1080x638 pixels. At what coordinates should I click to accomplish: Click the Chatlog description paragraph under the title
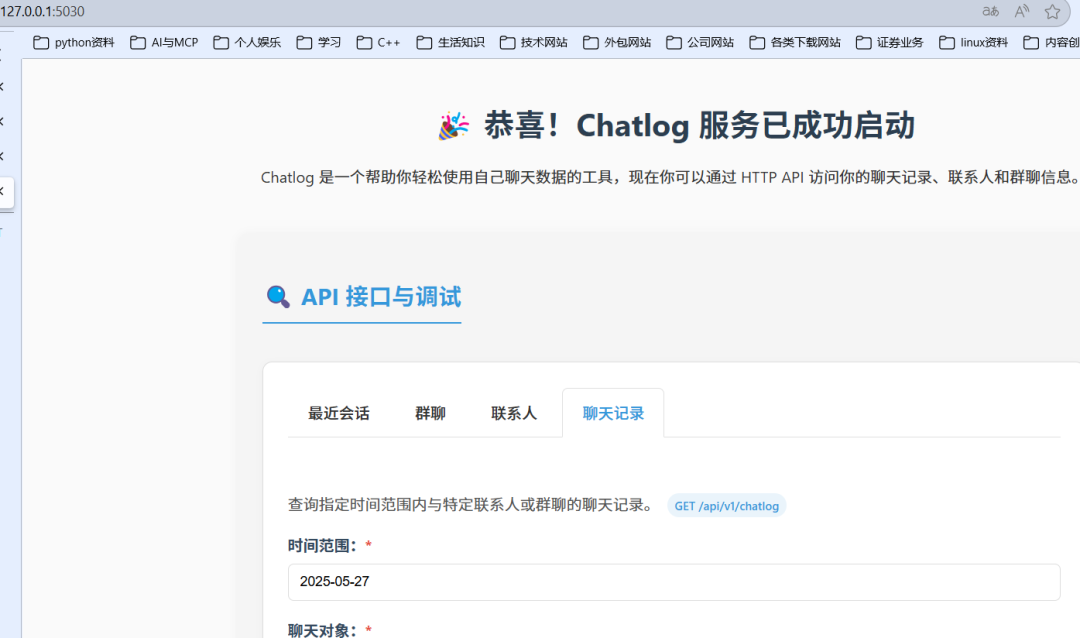coord(670,178)
